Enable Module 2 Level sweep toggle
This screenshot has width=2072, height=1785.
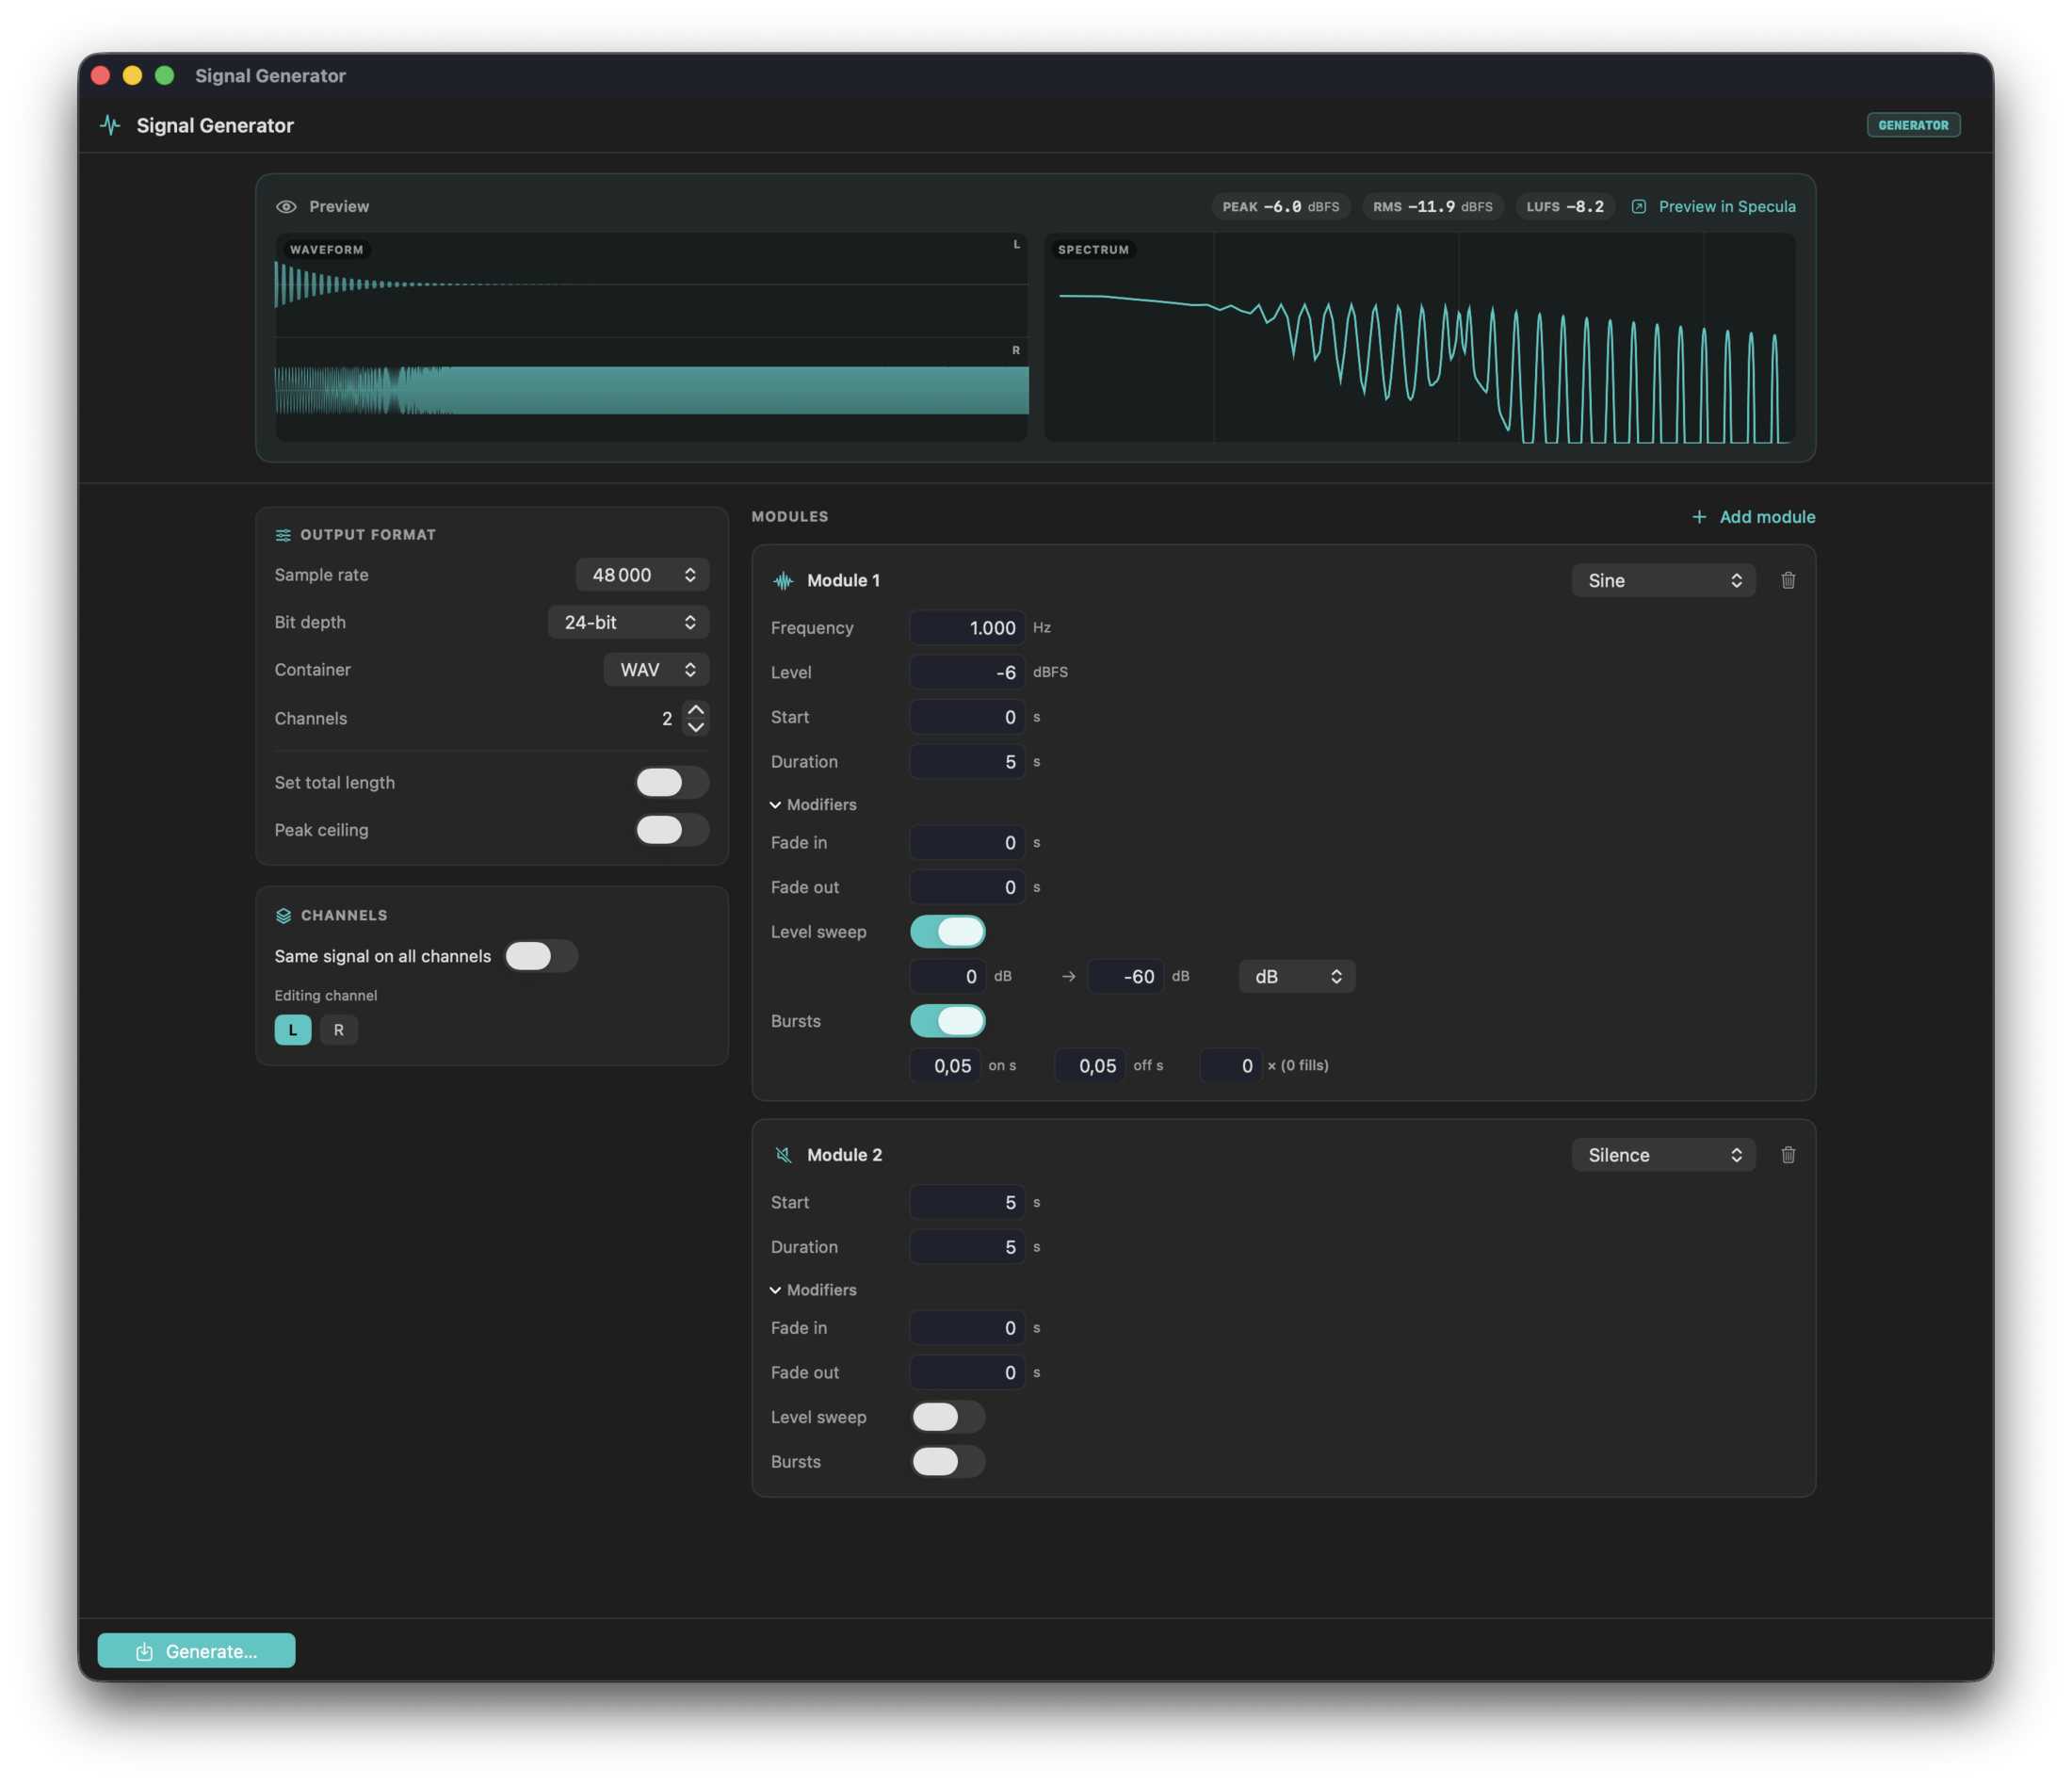pyautogui.click(x=948, y=1417)
